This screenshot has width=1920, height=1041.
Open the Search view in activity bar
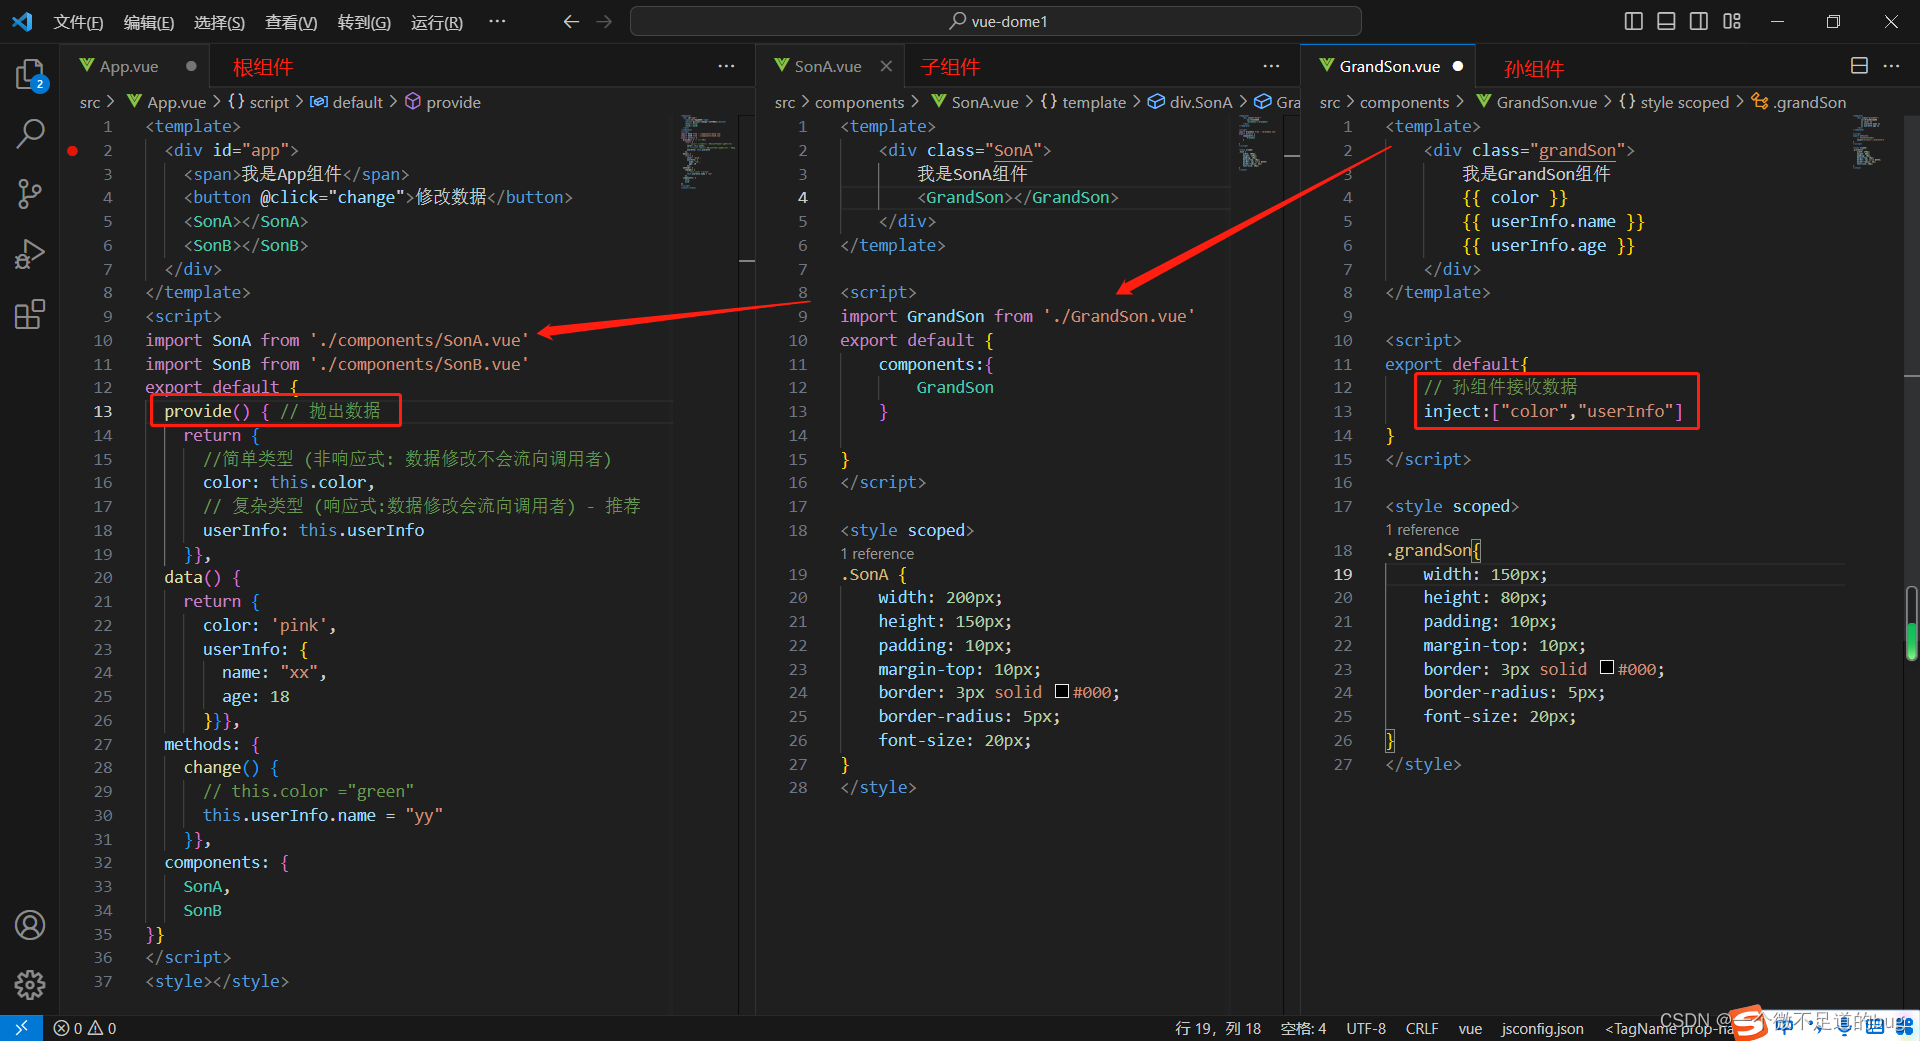(x=30, y=133)
